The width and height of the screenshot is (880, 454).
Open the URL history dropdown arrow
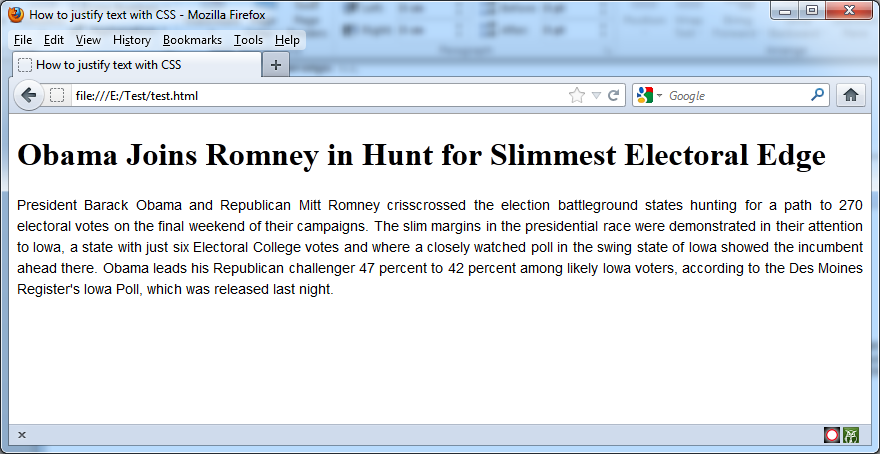pos(597,96)
